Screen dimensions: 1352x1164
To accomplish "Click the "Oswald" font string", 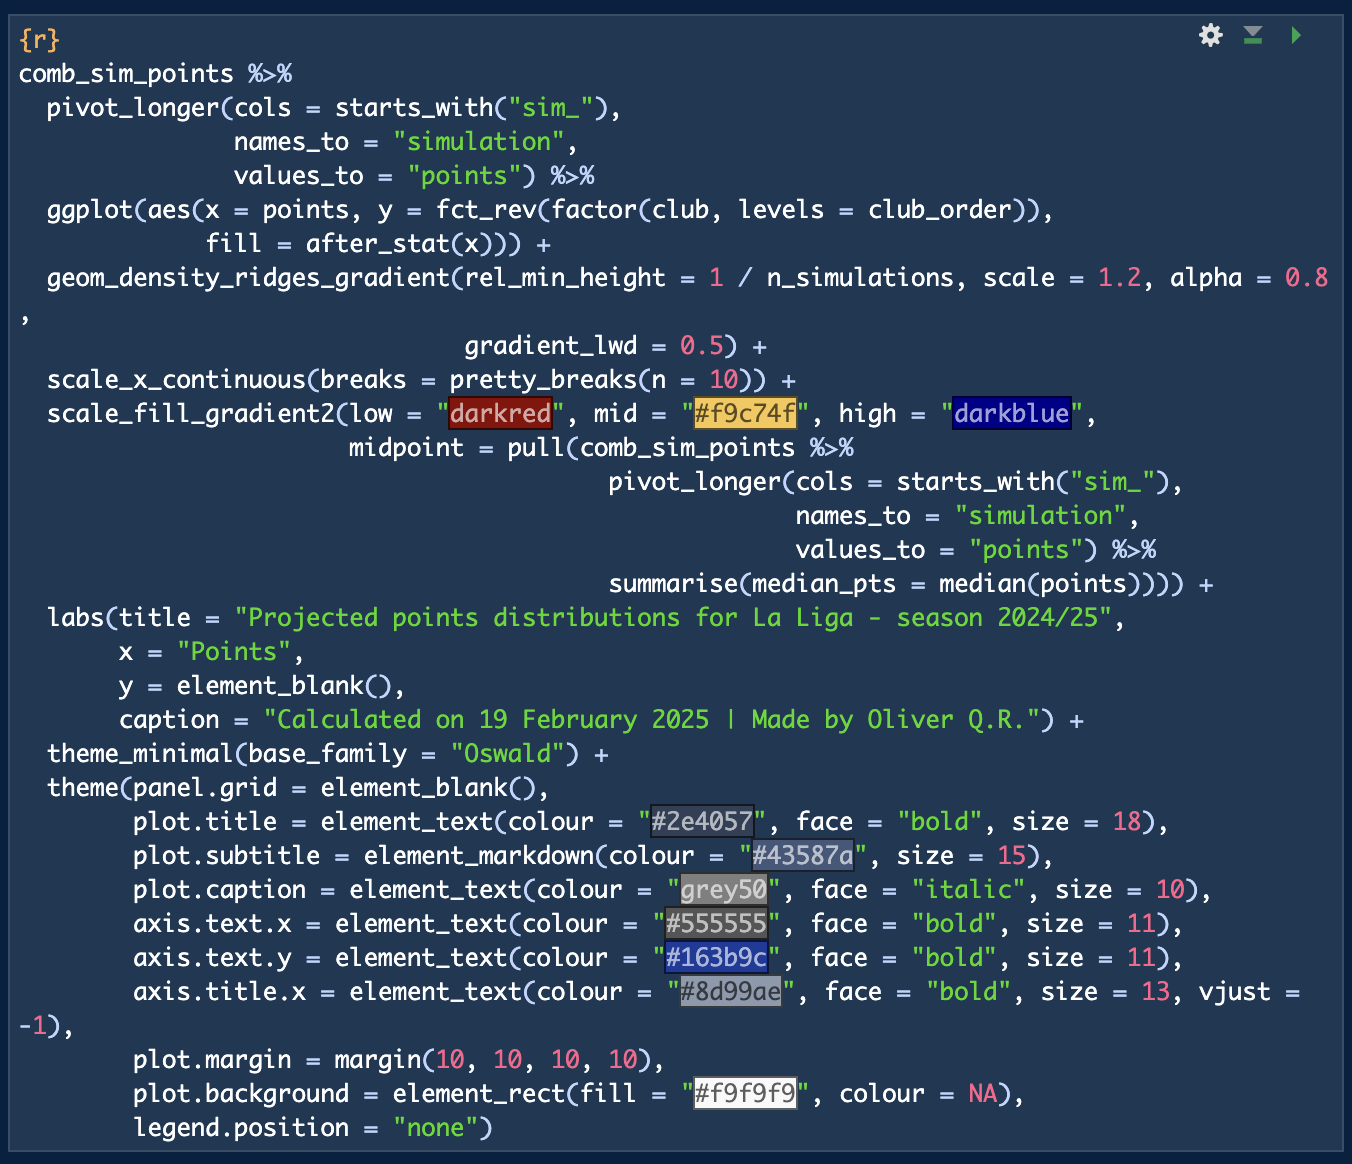I will (x=507, y=753).
